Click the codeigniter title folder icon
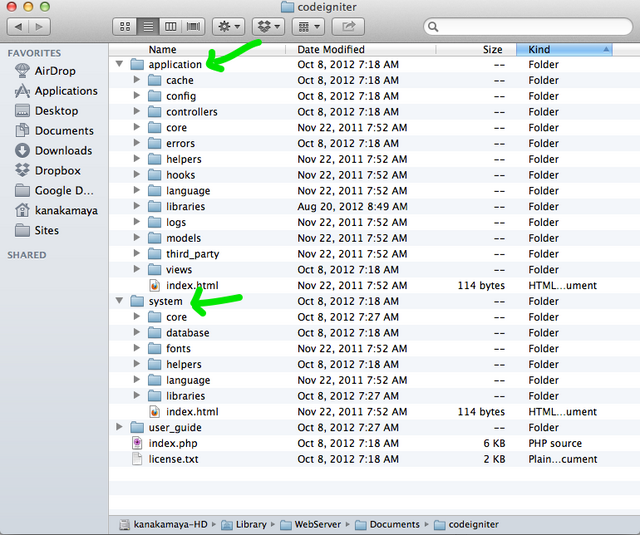This screenshot has height=535, width=640. pos(287,7)
